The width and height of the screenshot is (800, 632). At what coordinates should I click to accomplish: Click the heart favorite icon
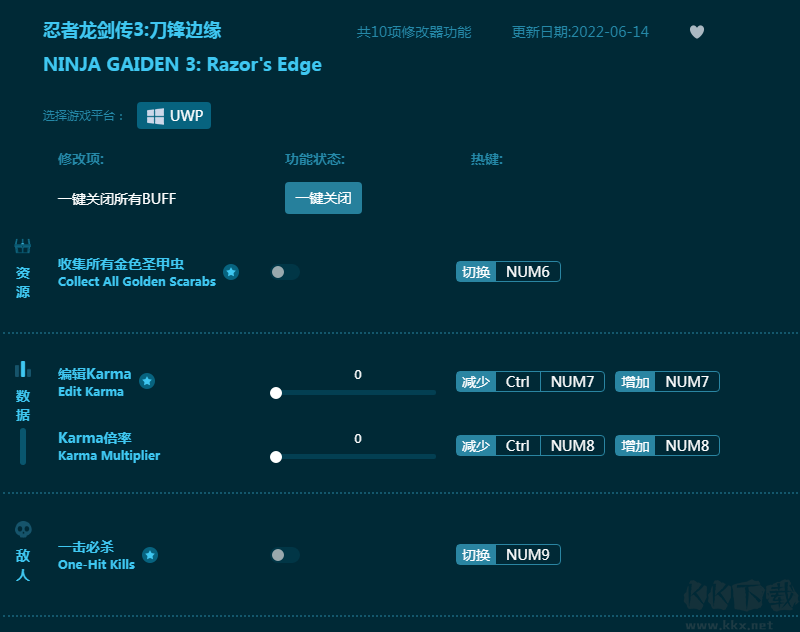(697, 32)
